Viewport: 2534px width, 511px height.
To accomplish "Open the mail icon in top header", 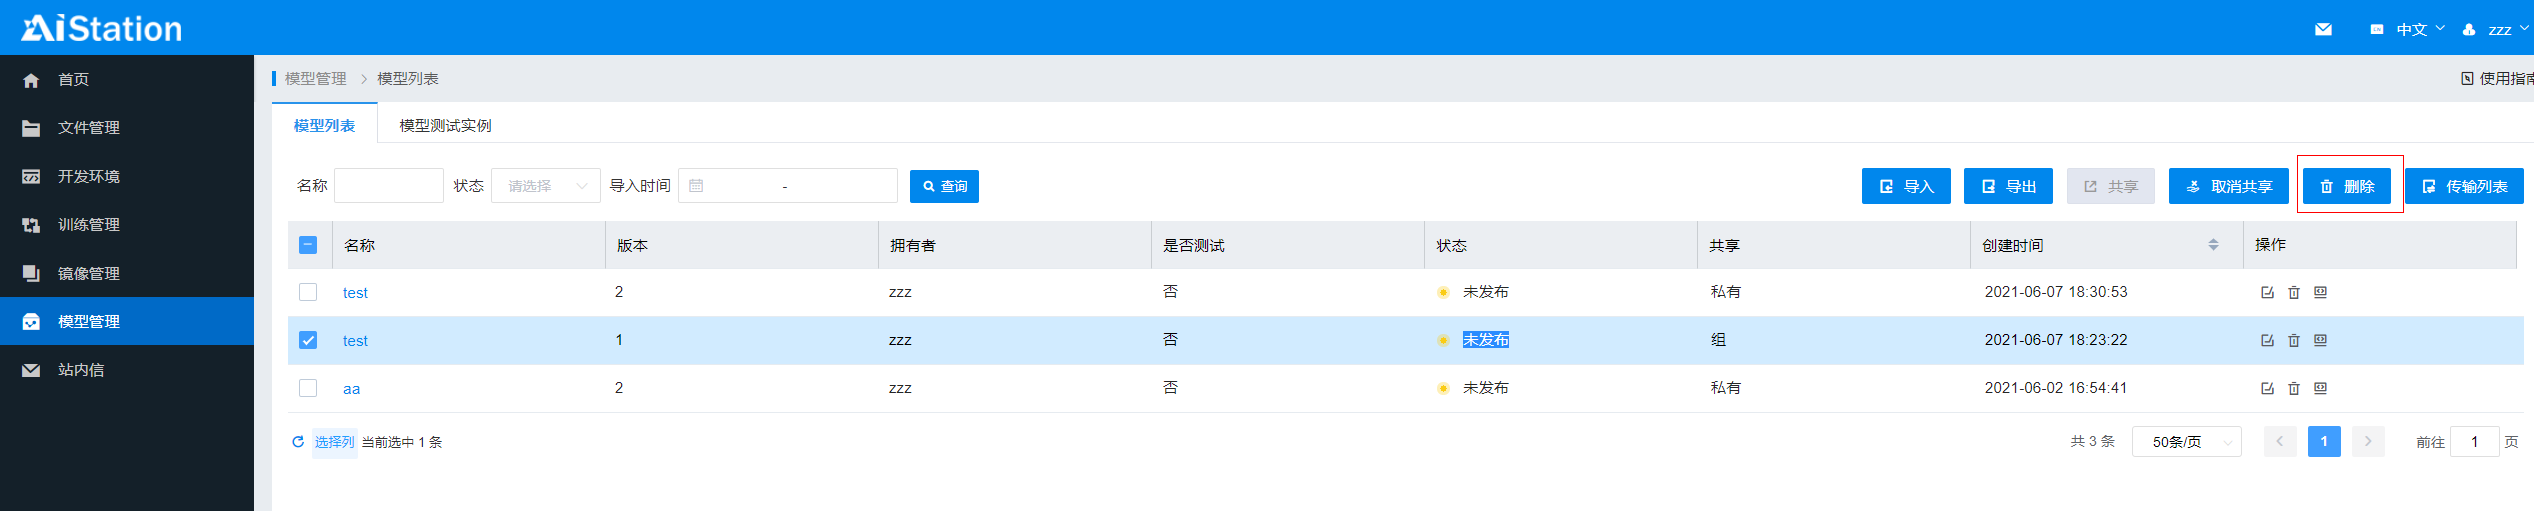I will 2323,29.
